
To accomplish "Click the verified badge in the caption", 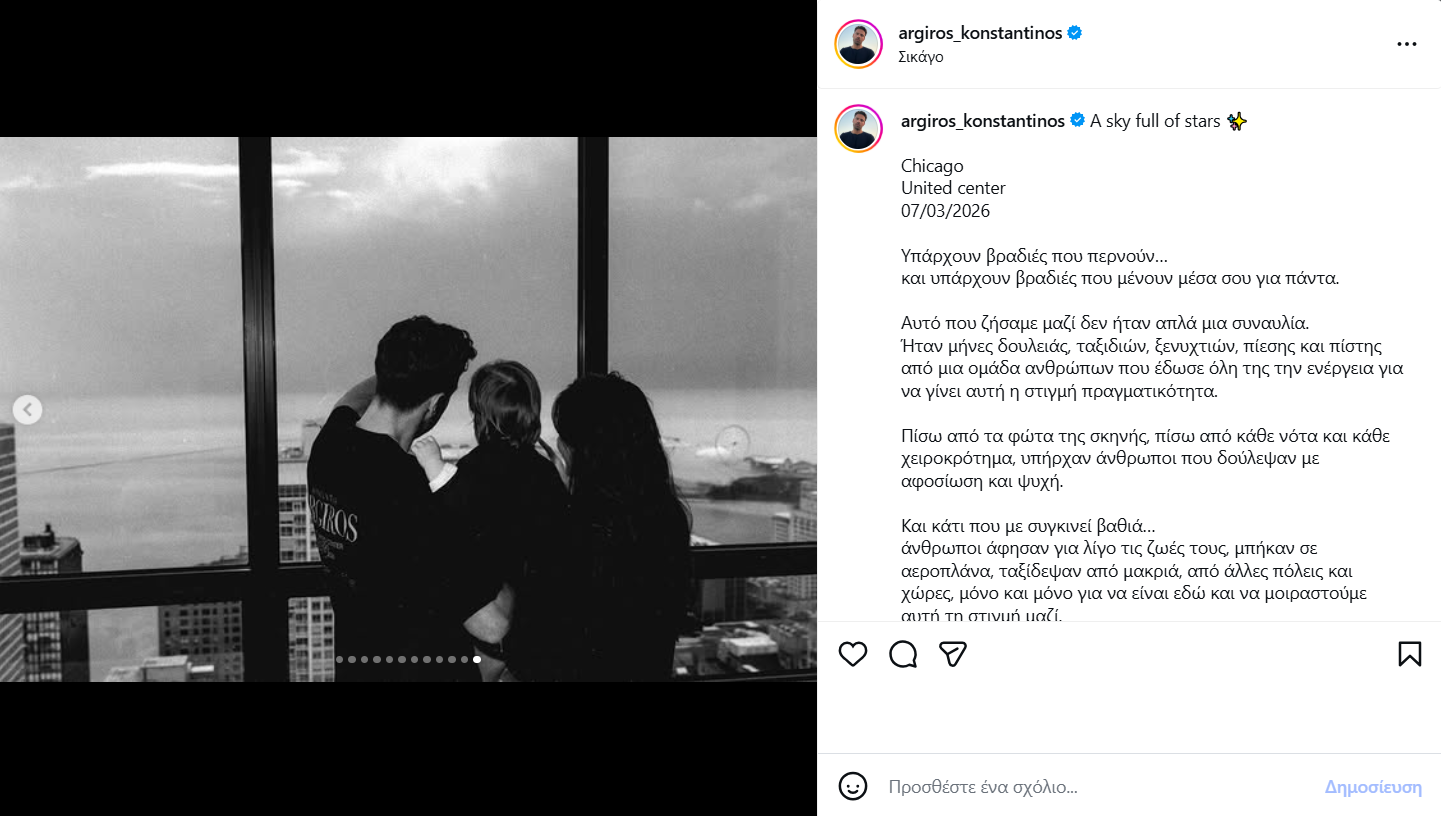I will click(1077, 121).
